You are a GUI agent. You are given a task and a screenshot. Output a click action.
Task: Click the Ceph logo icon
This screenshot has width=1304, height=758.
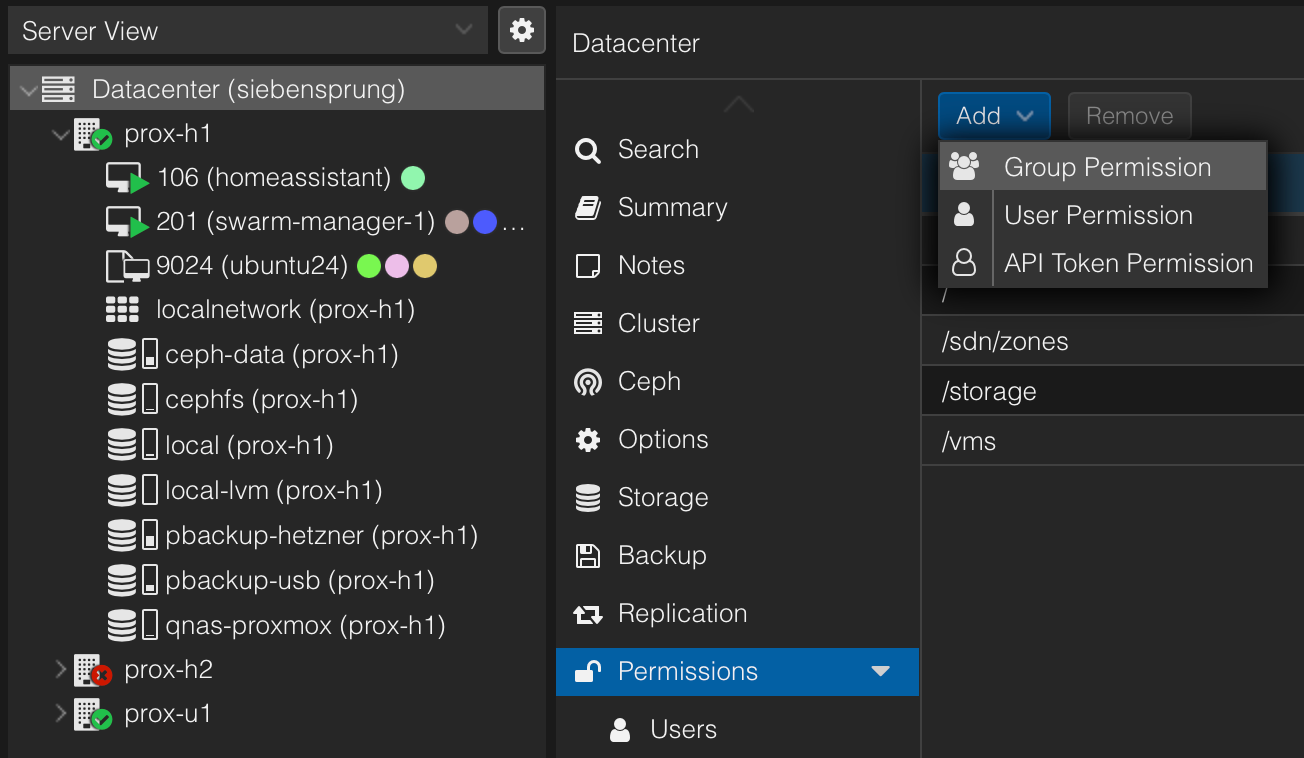coord(588,382)
